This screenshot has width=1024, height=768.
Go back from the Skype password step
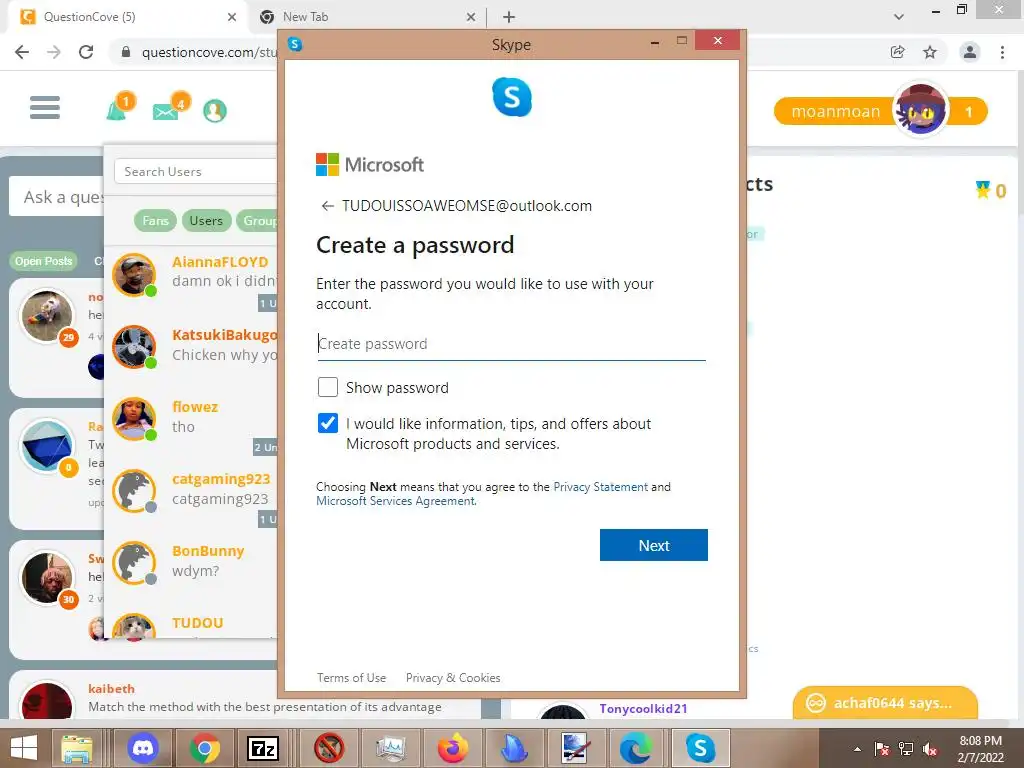327,206
